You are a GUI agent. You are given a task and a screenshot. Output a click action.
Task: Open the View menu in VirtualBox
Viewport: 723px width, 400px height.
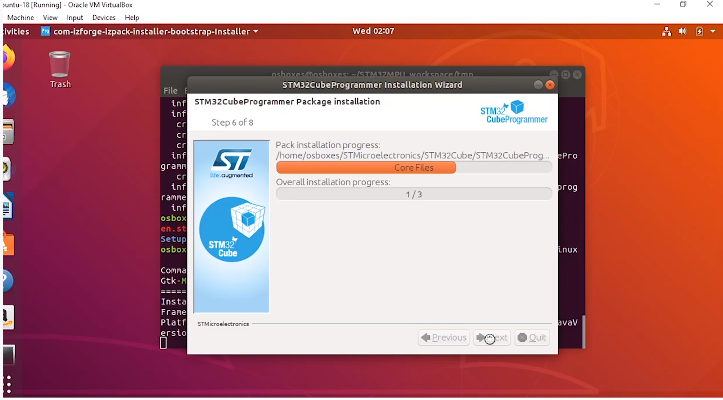coord(50,18)
